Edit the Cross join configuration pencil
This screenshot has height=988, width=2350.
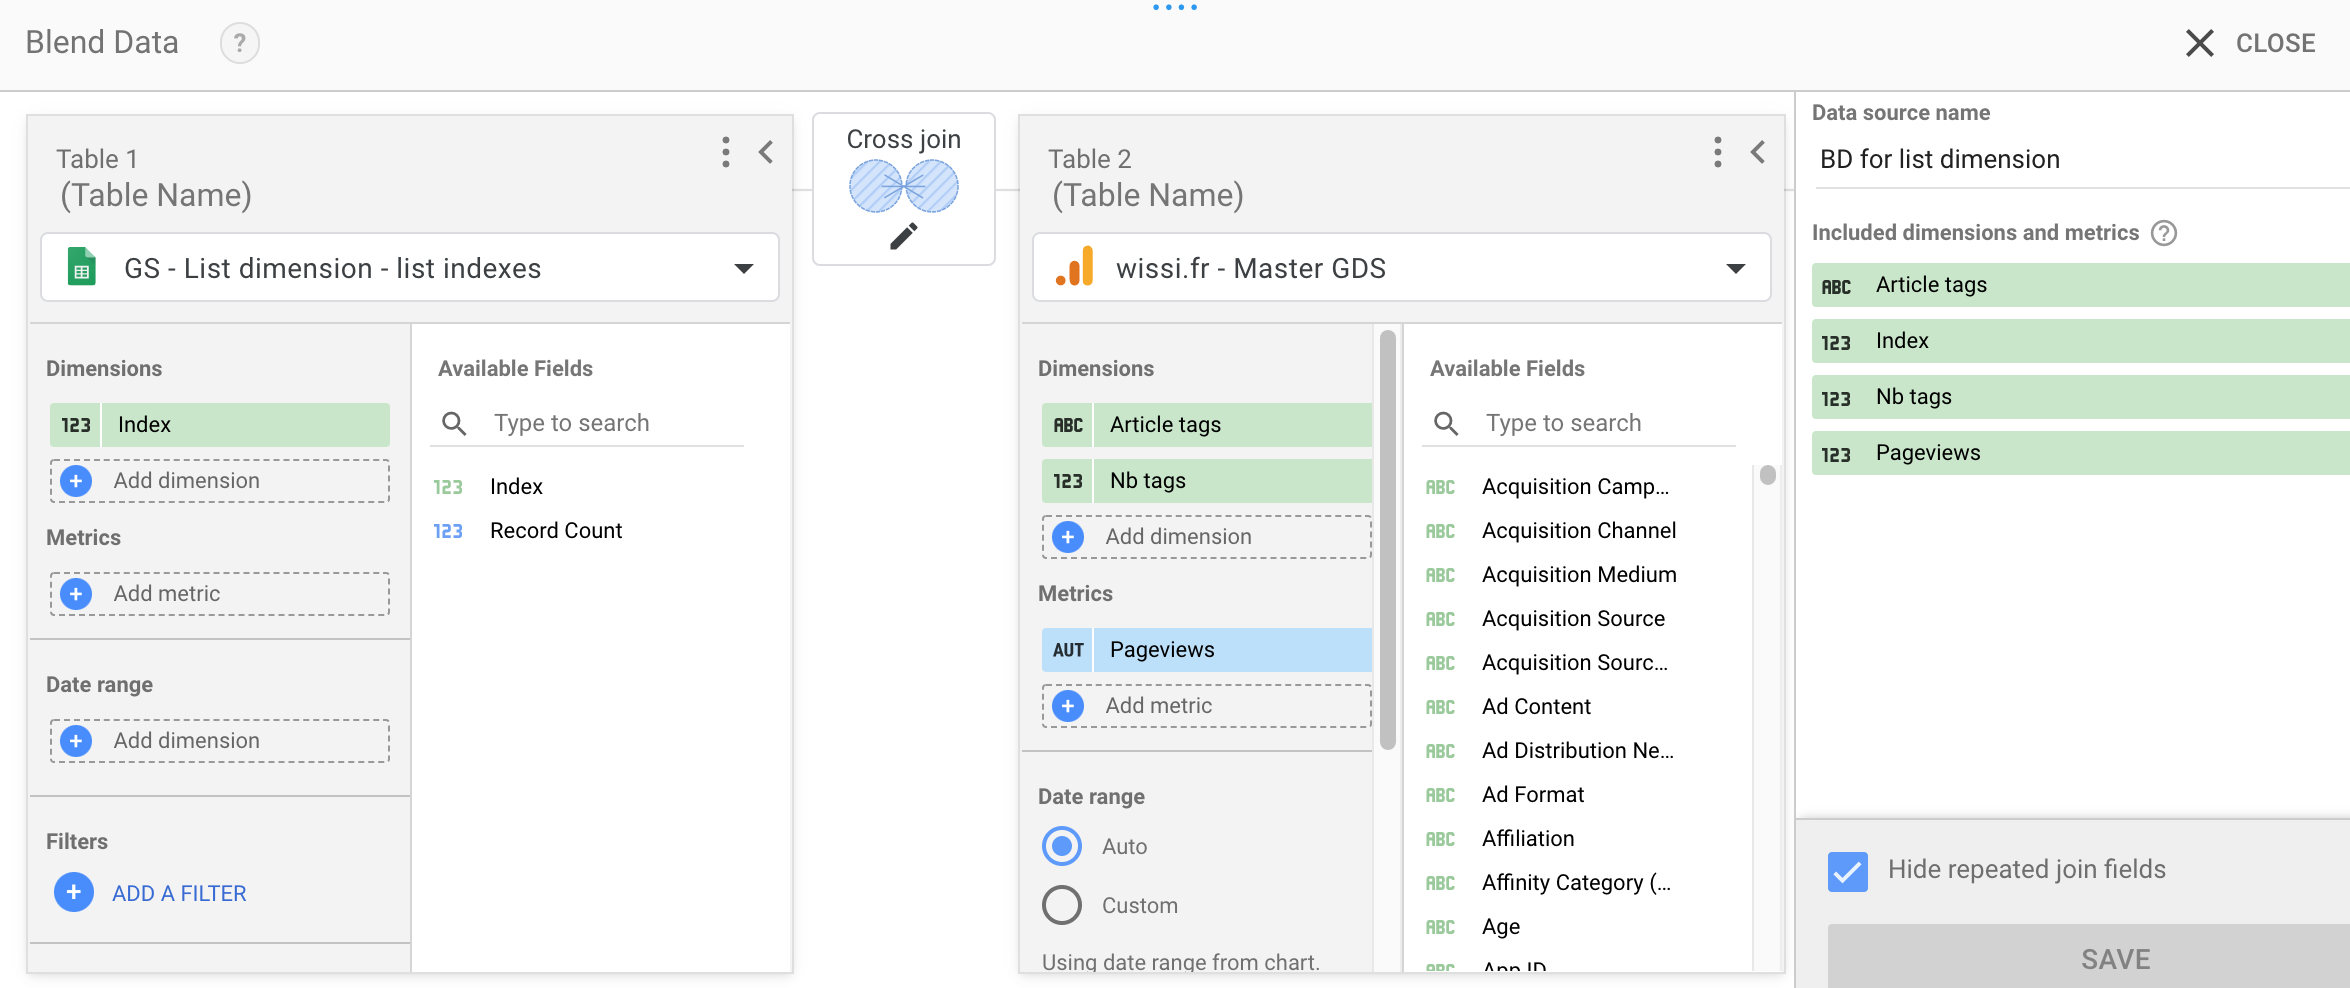click(x=904, y=236)
